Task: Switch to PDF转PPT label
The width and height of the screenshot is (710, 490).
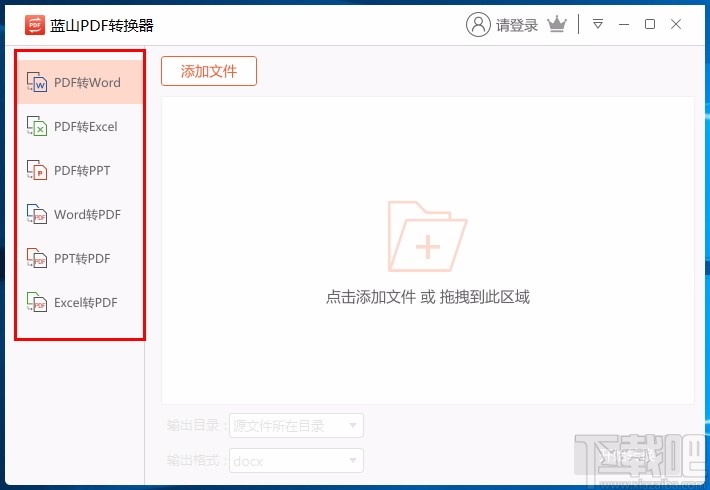Action: 82,170
